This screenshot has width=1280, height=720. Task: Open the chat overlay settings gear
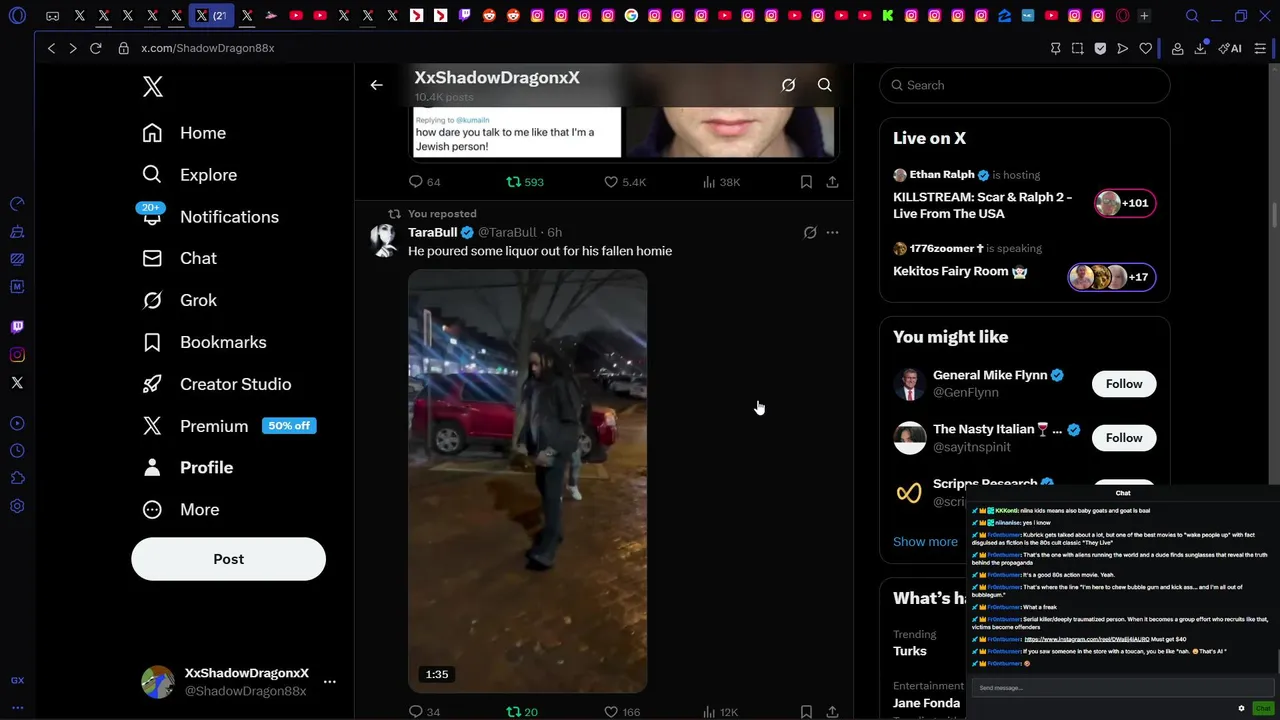point(1241,708)
